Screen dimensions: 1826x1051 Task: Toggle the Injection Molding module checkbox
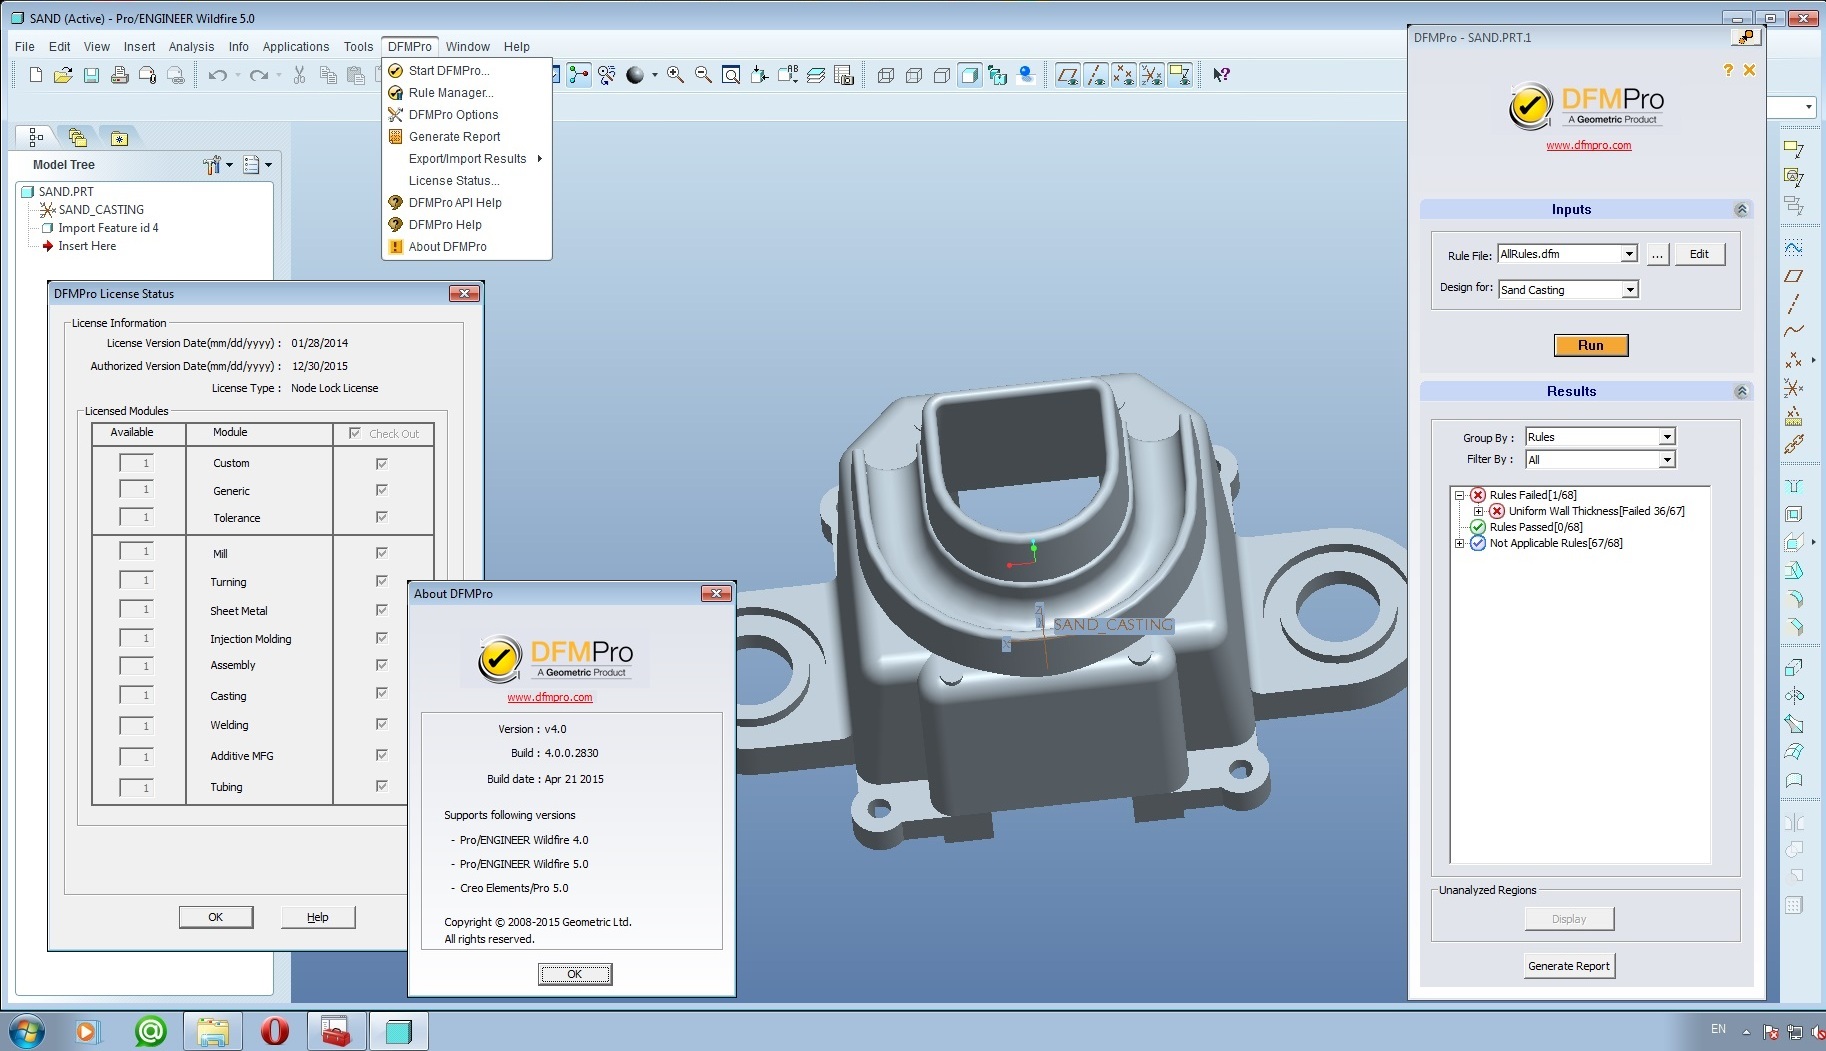pyautogui.click(x=382, y=638)
